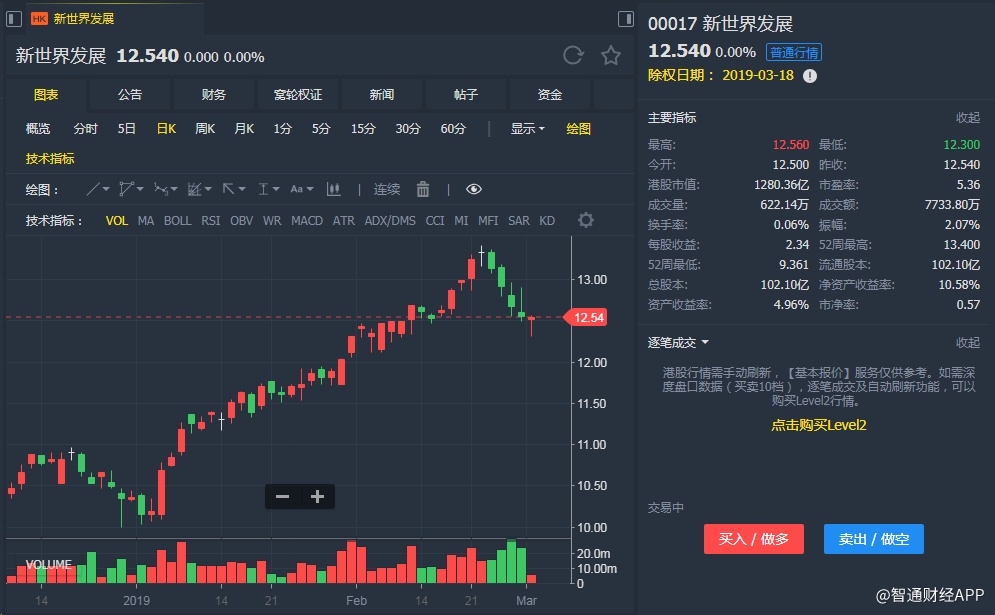Toggle the SAR indicator
This screenshot has height=615, width=995.
click(518, 220)
